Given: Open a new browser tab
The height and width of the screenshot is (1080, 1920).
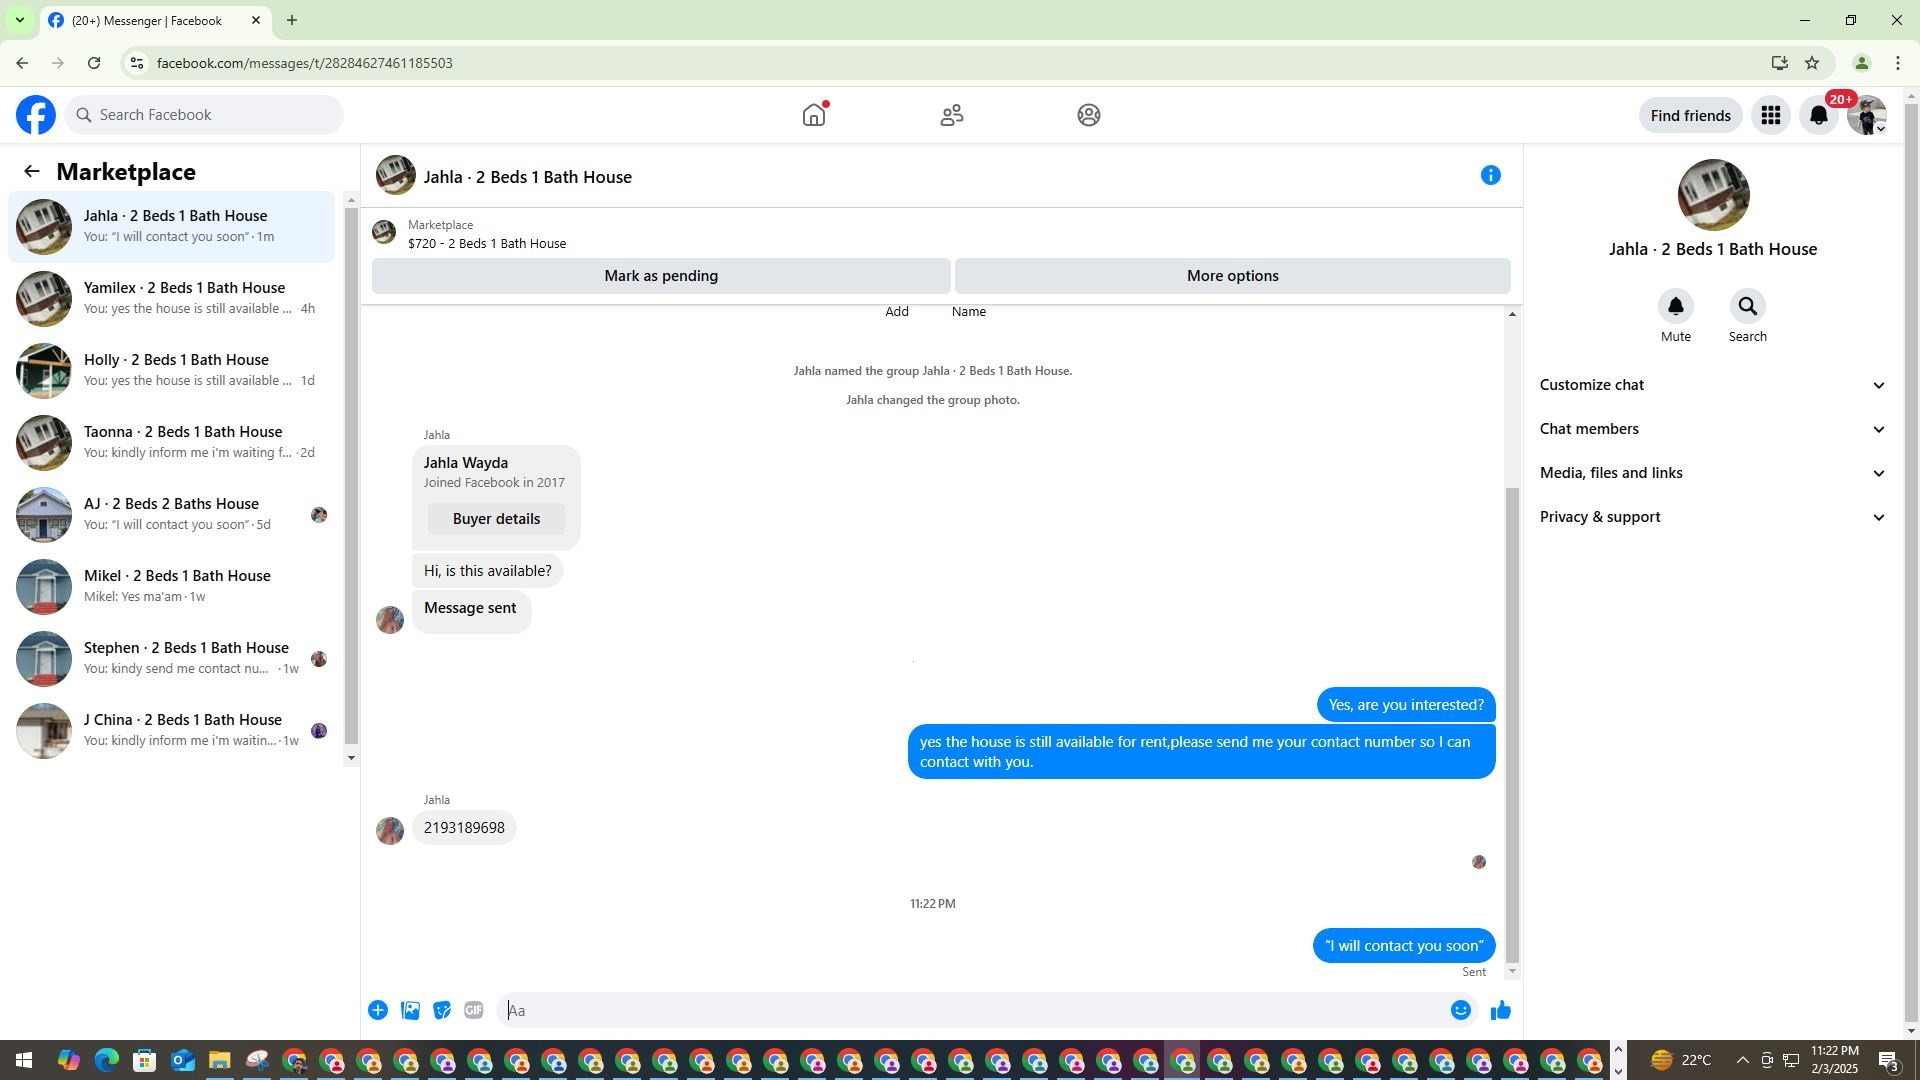Looking at the screenshot, I should (x=291, y=20).
